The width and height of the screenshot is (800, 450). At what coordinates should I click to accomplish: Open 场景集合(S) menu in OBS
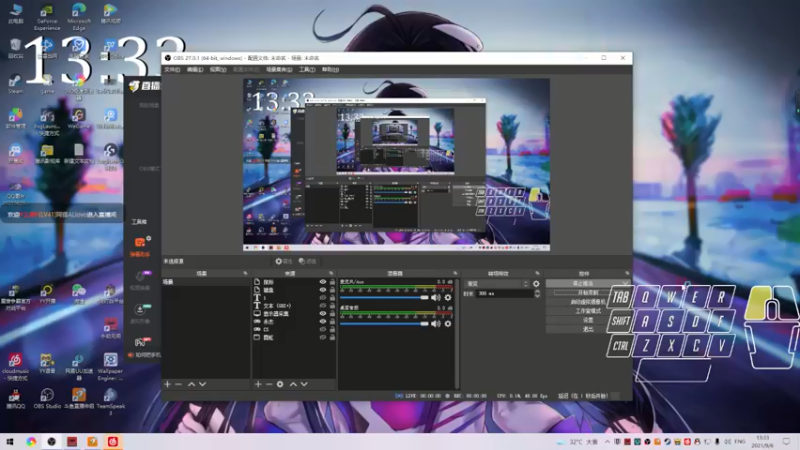pyautogui.click(x=279, y=69)
